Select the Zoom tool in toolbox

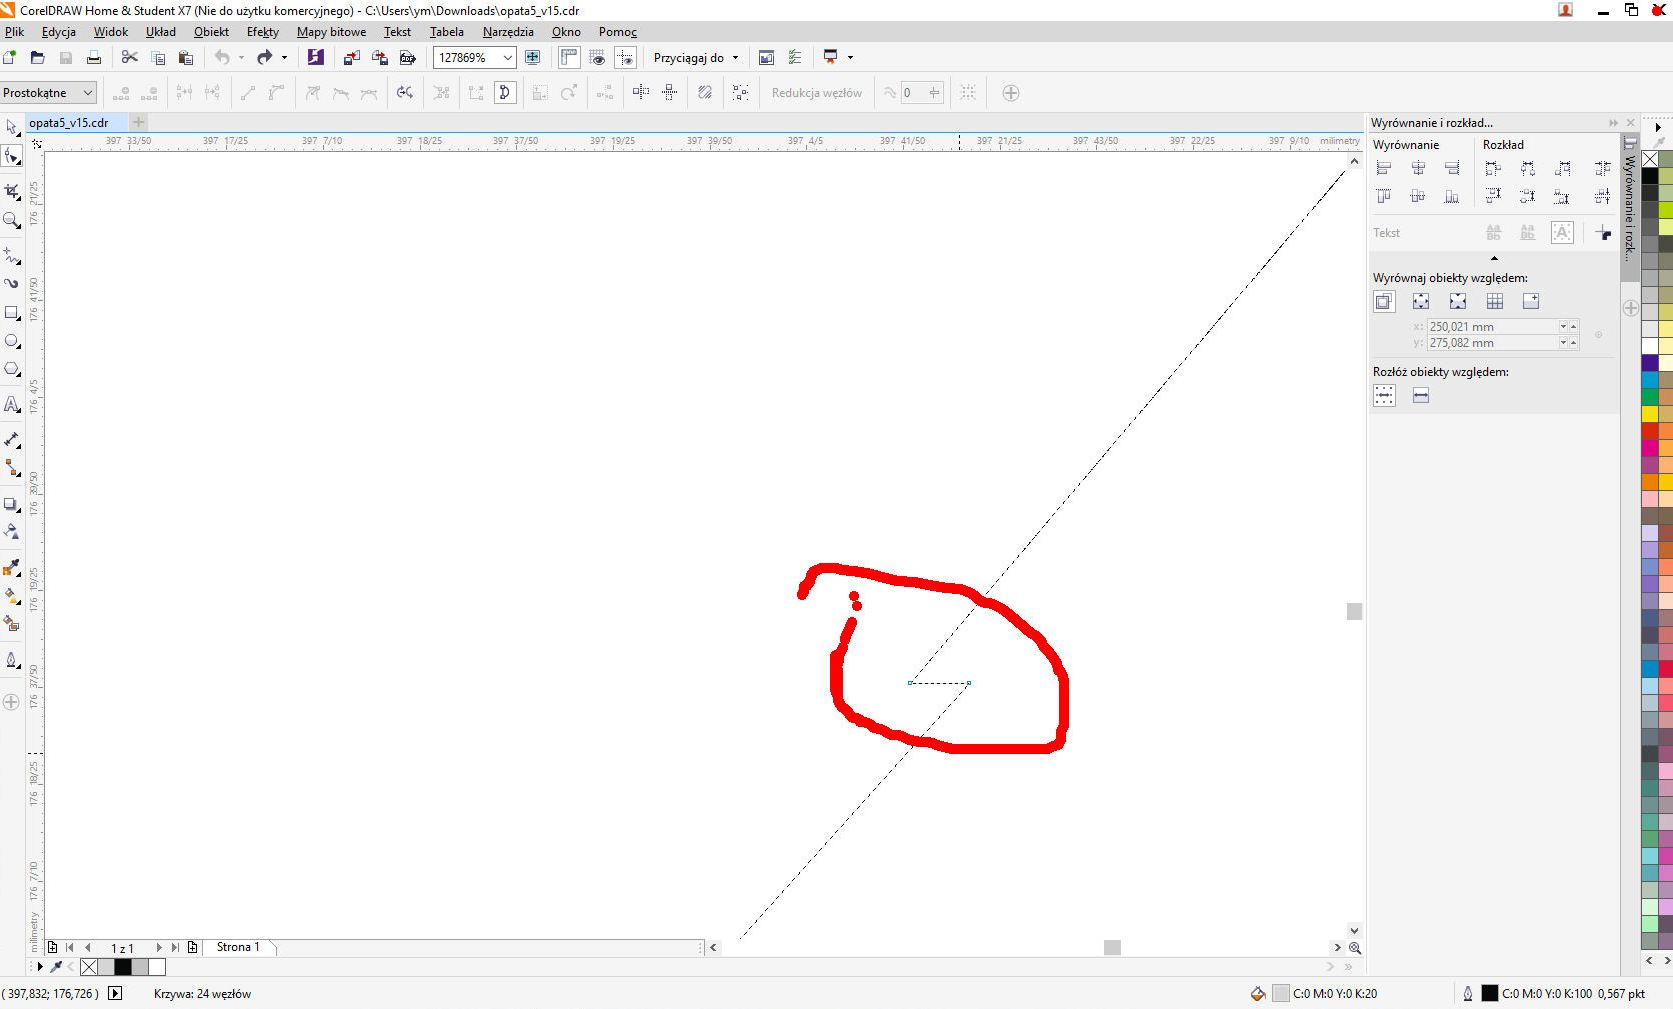[12, 220]
